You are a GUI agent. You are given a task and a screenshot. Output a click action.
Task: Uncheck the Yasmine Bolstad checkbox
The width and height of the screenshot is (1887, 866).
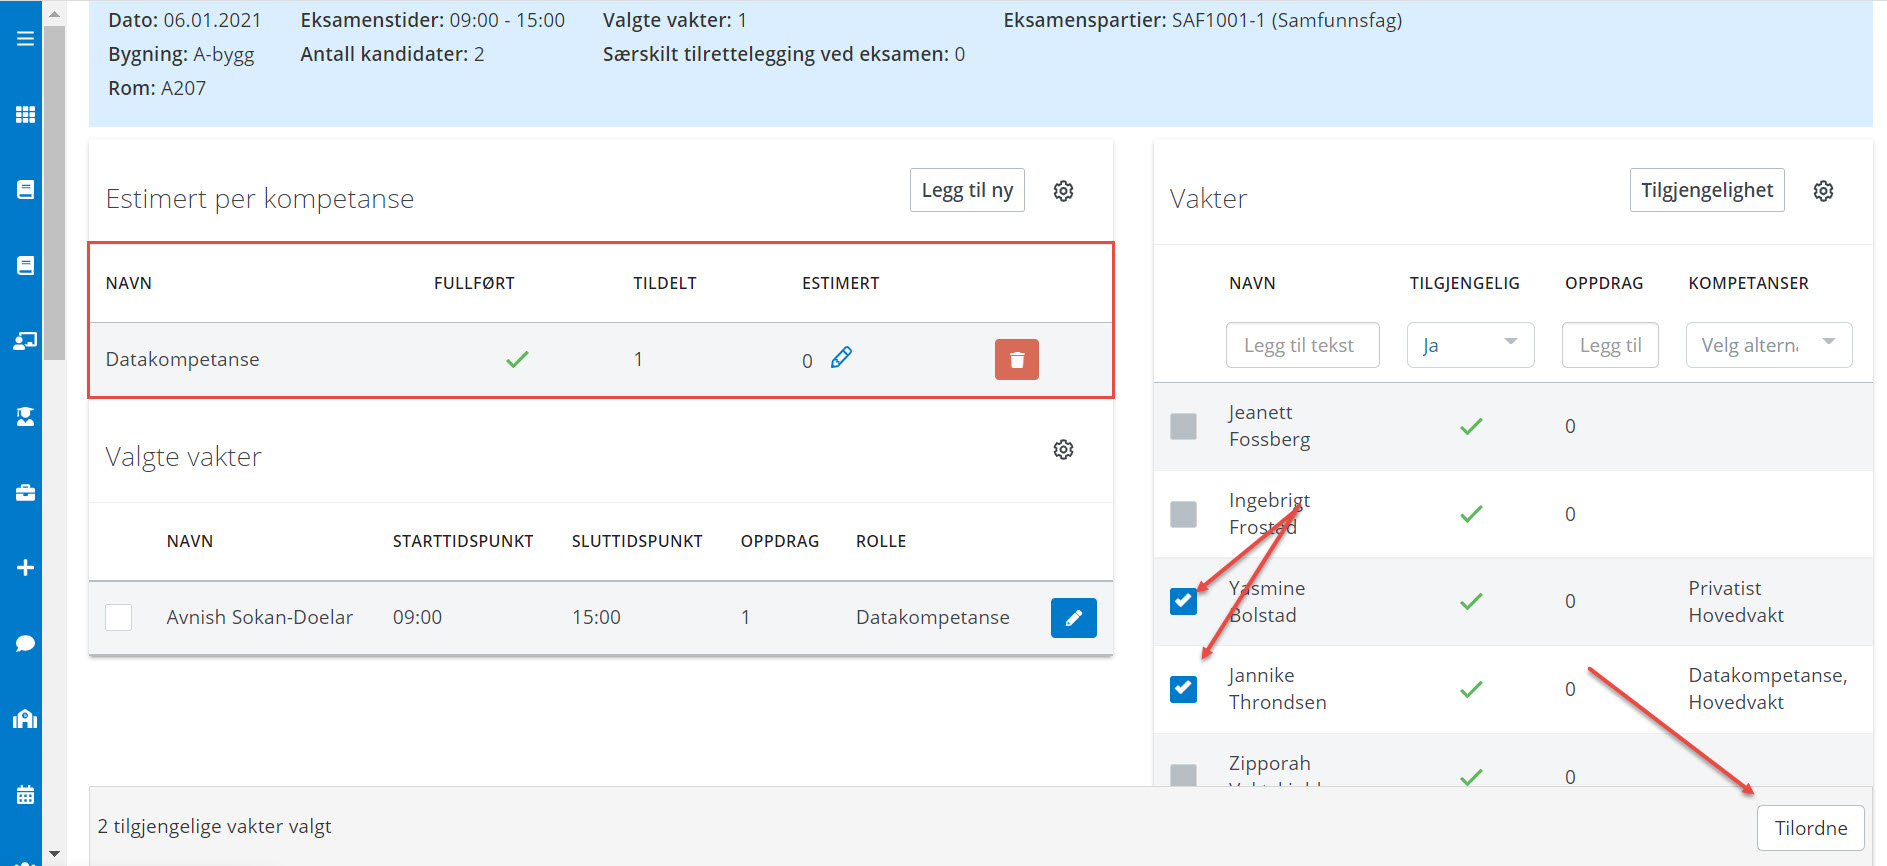[x=1183, y=601]
